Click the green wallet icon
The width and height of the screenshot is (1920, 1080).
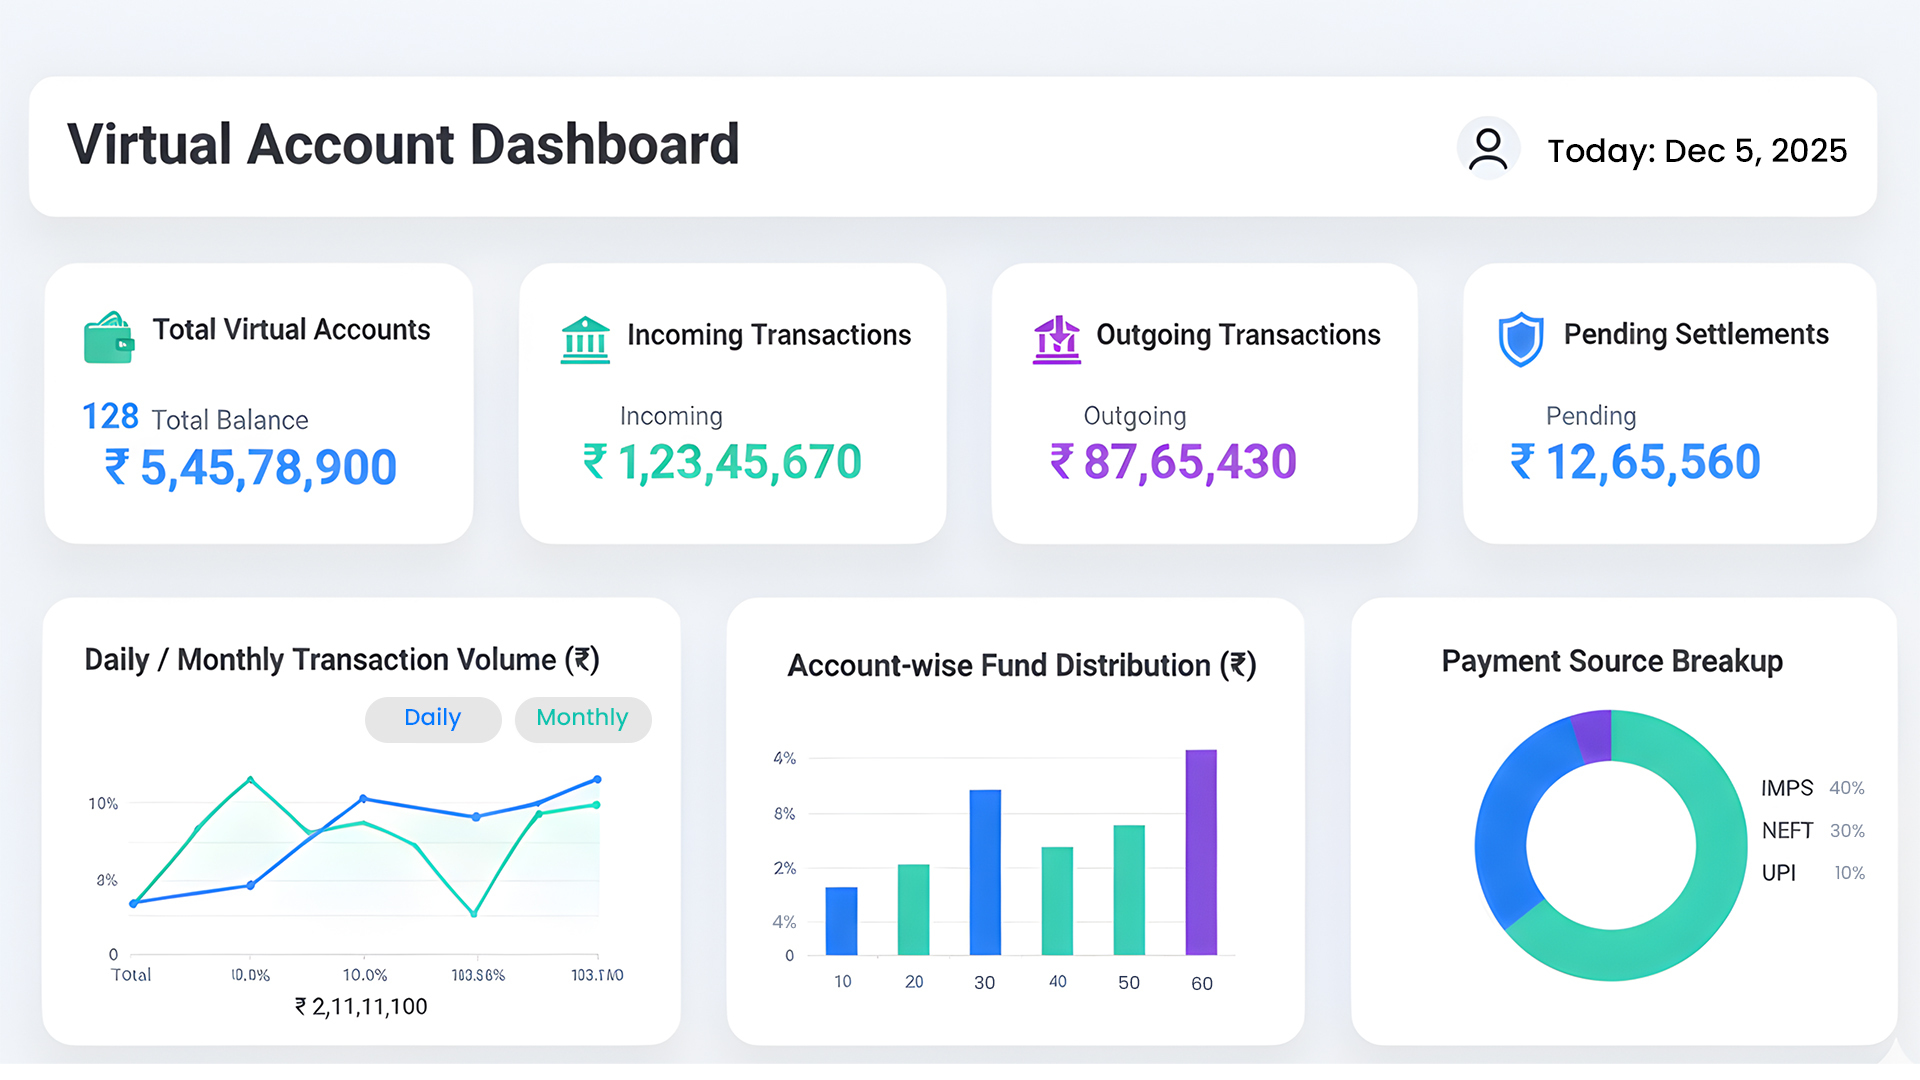[109, 337]
